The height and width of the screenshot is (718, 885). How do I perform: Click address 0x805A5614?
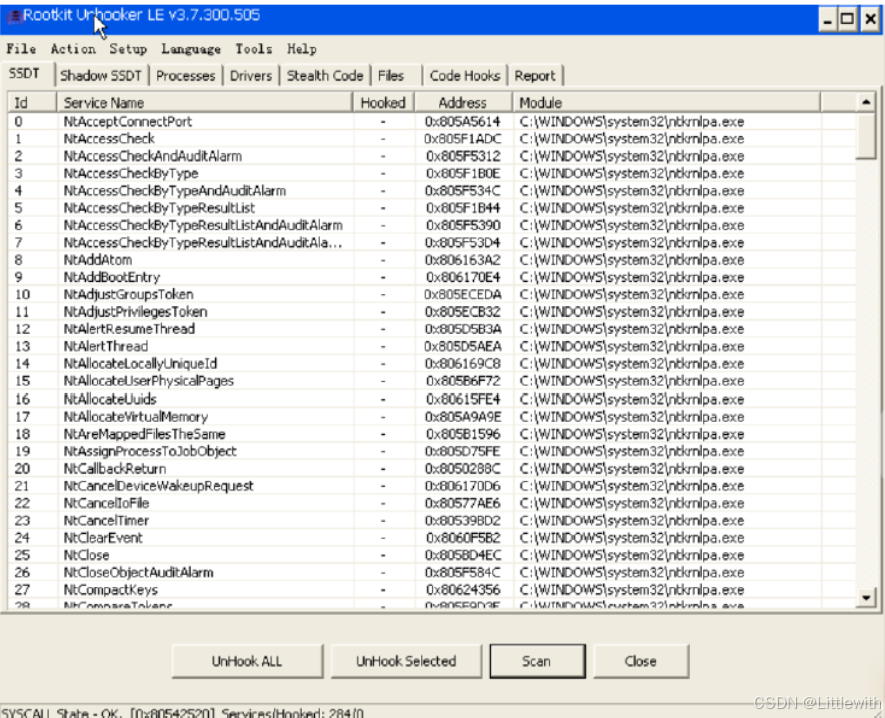[463, 121]
